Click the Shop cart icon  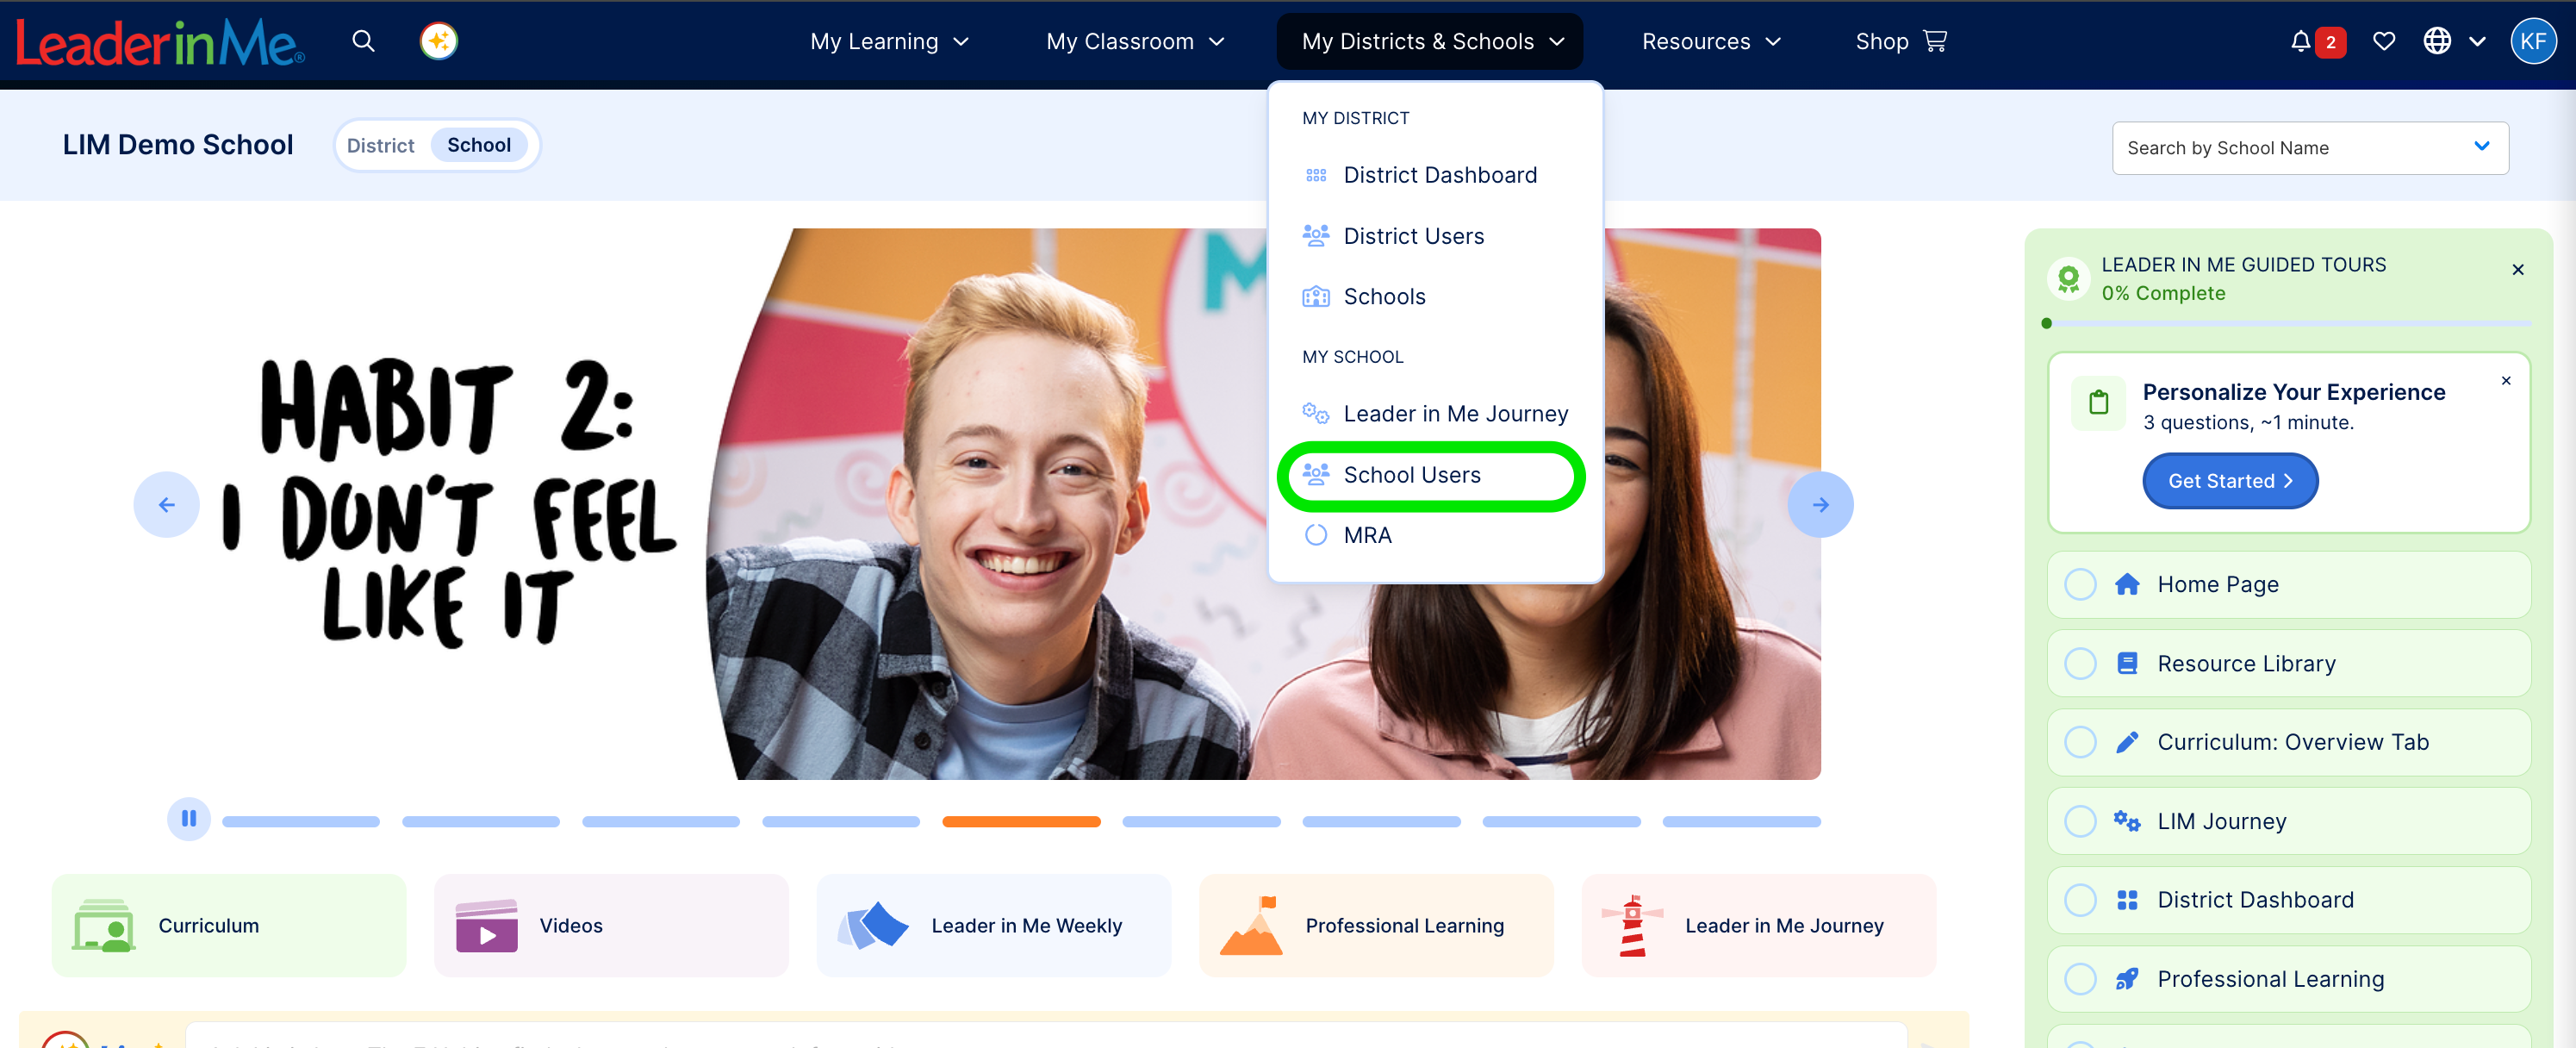[x=1935, y=41]
